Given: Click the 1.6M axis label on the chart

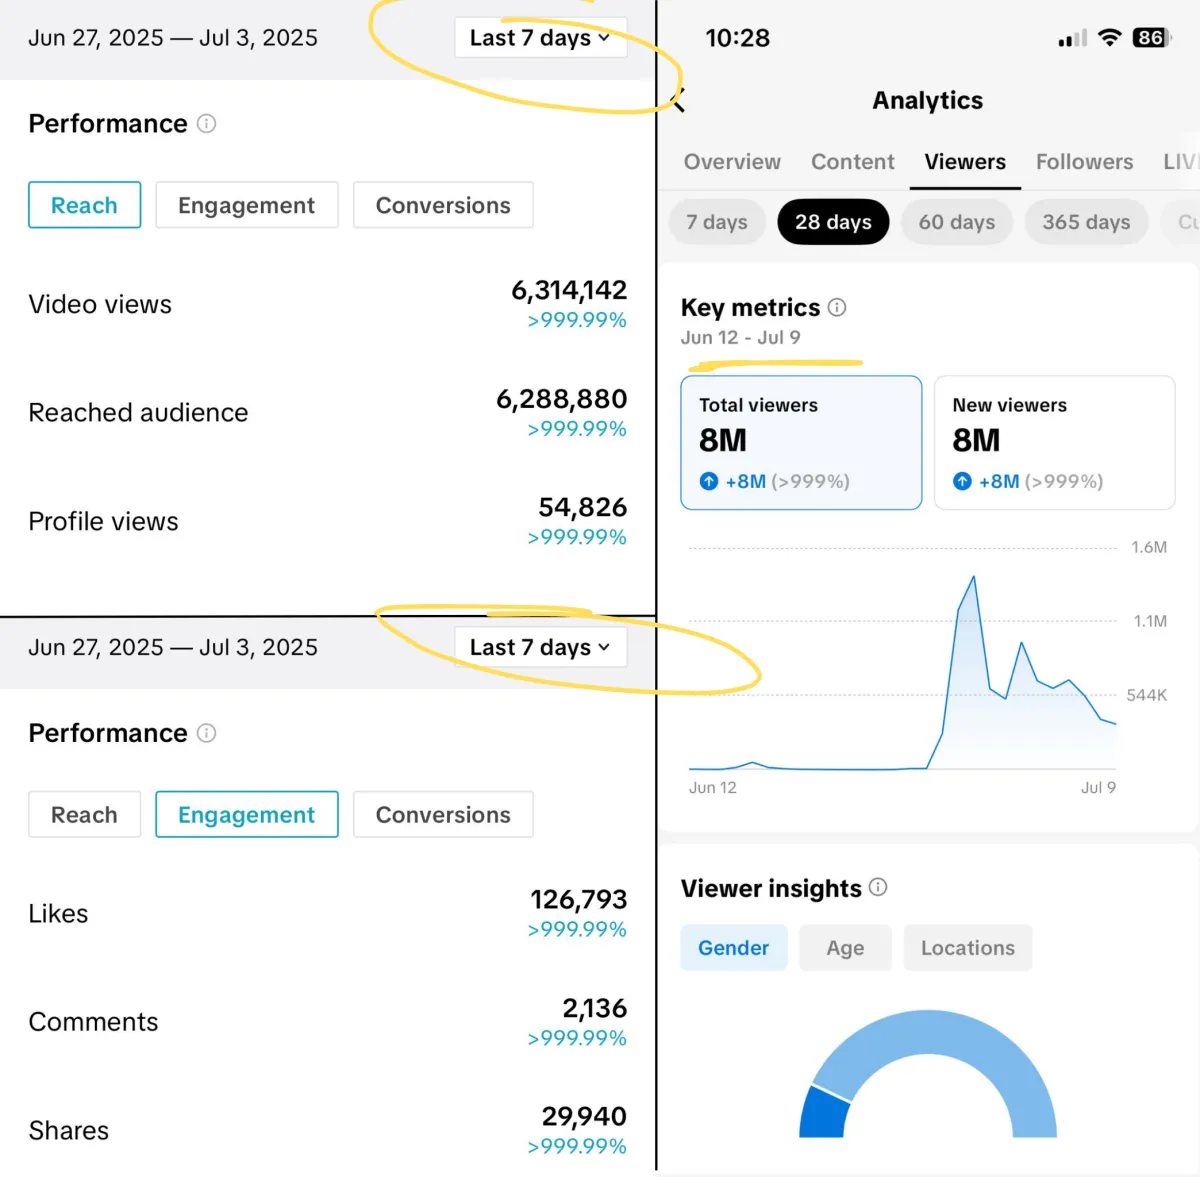Looking at the screenshot, I should pyautogui.click(x=1149, y=547).
